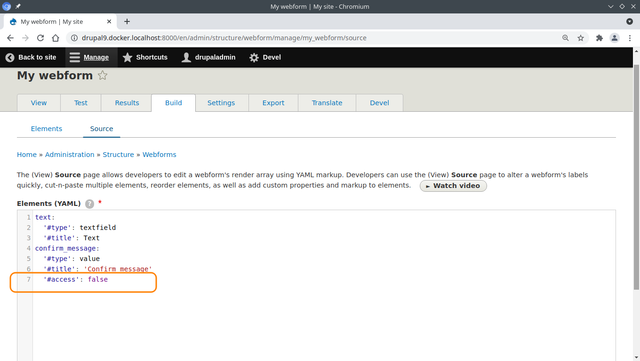Screen dimensions: 640x361
Task: Open the Chromium three-dot menu
Action: [x=630, y=38]
